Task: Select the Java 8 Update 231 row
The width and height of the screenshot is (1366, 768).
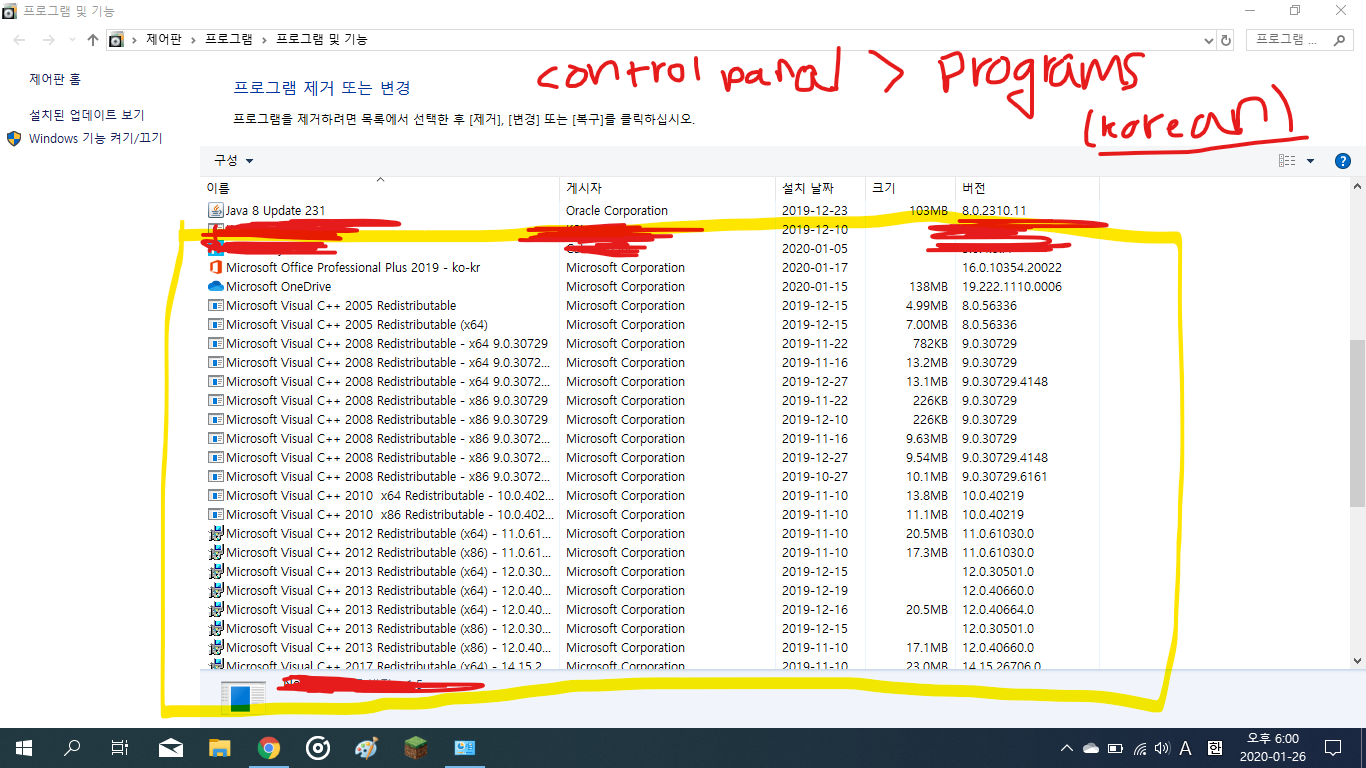Action: [x=650, y=211]
